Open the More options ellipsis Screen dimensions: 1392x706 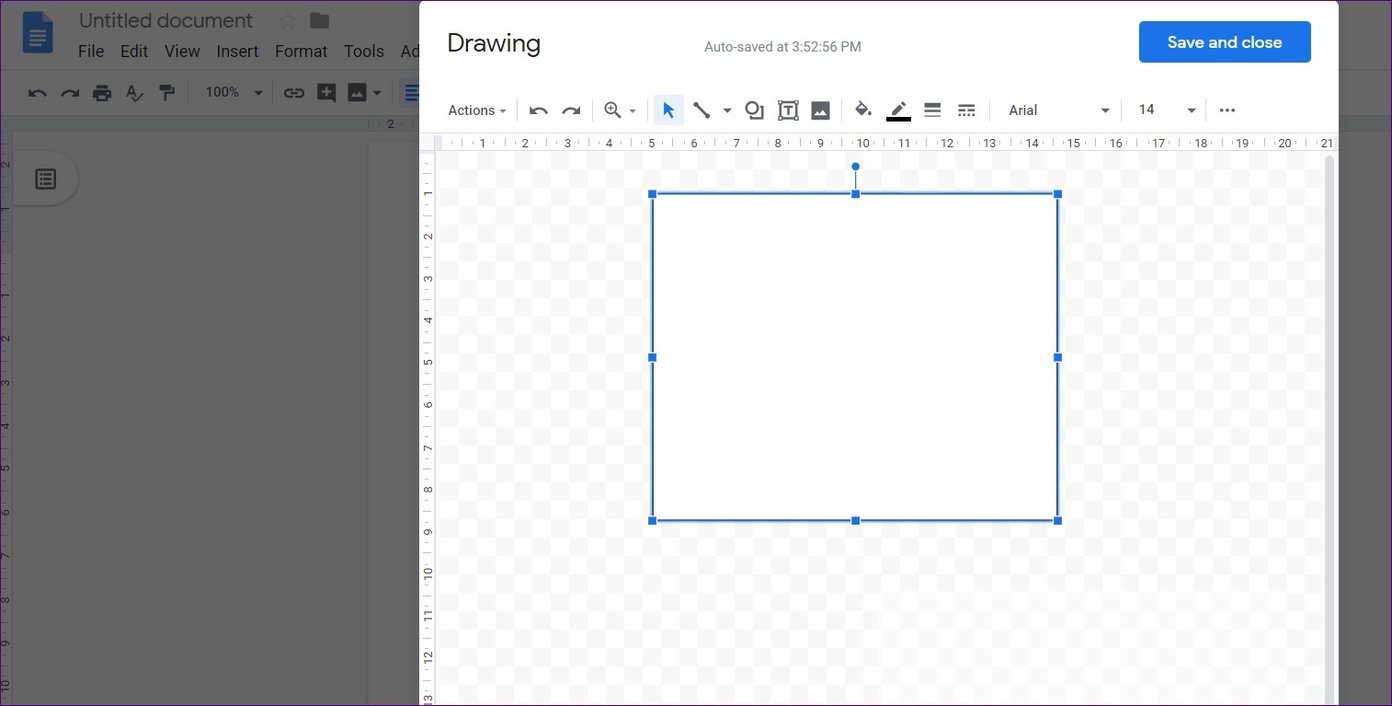tap(1227, 110)
